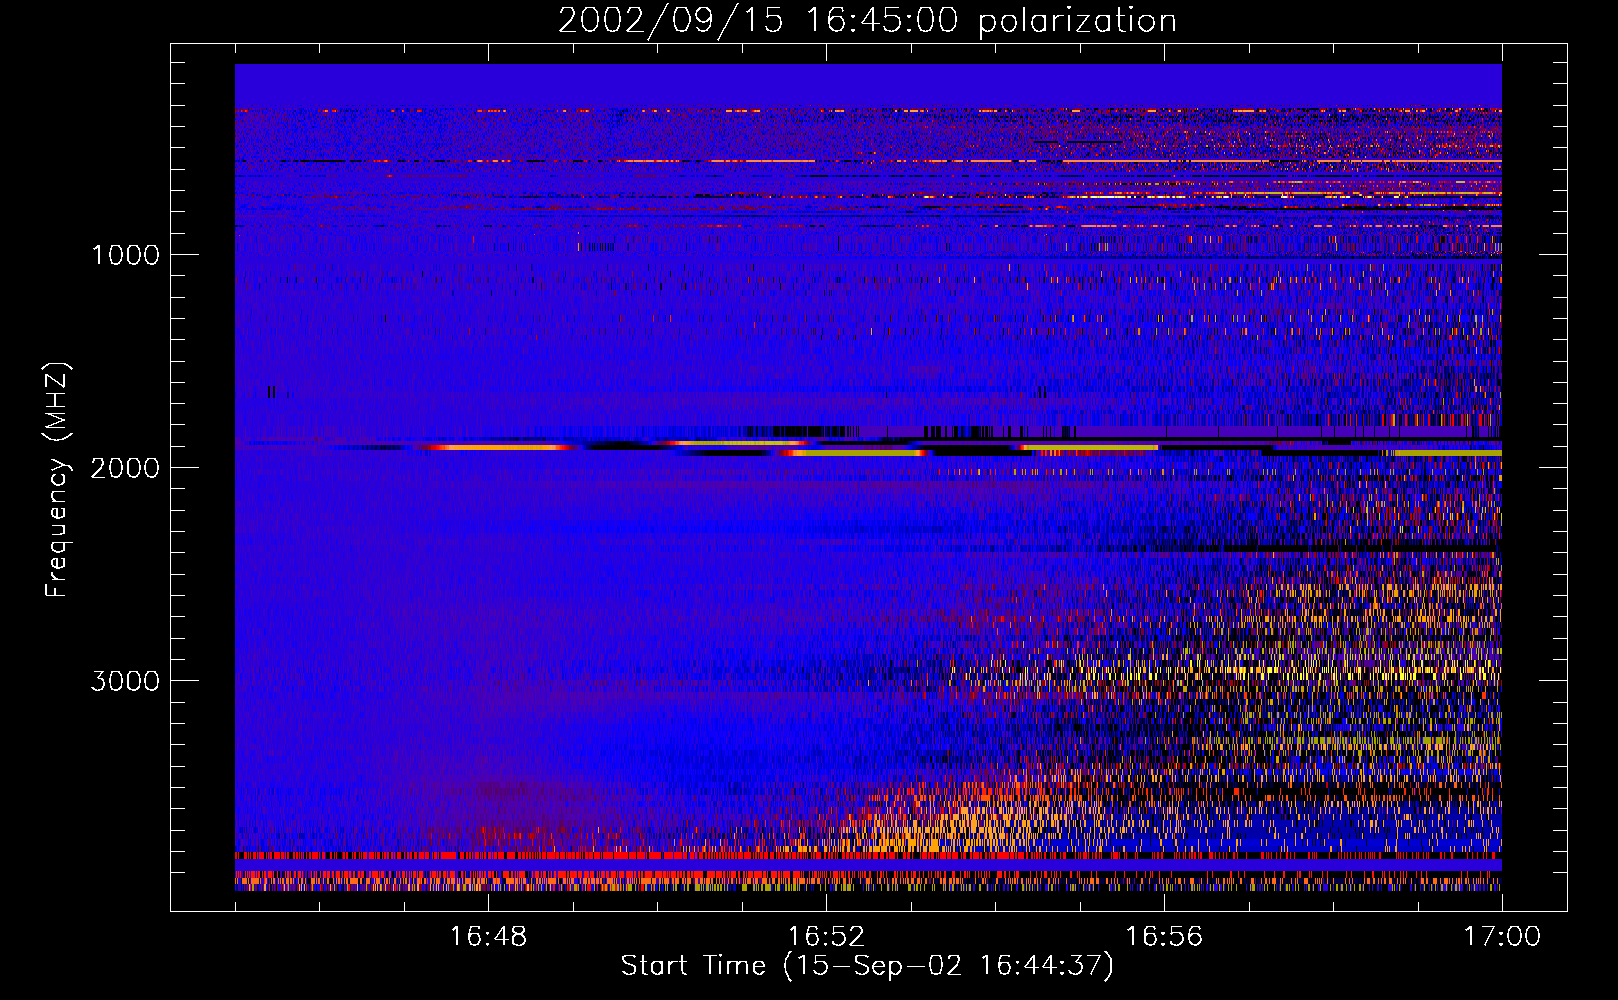Click the plot title '2002/09/15 16:45:00 polarization'

pos(867,21)
